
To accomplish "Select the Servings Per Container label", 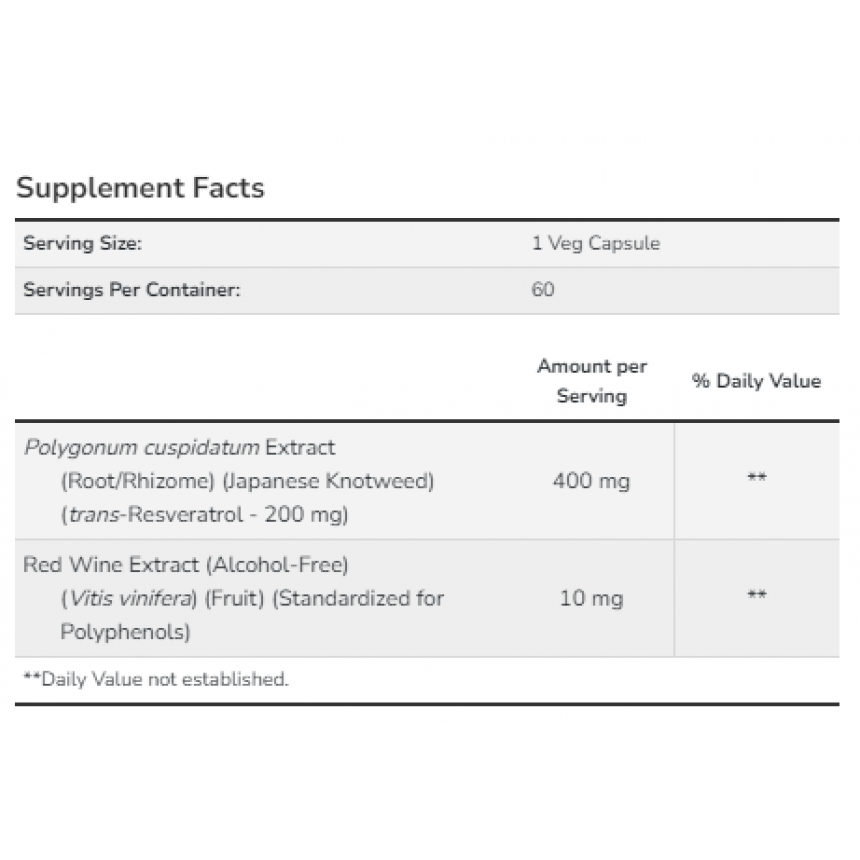I will [x=132, y=290].
